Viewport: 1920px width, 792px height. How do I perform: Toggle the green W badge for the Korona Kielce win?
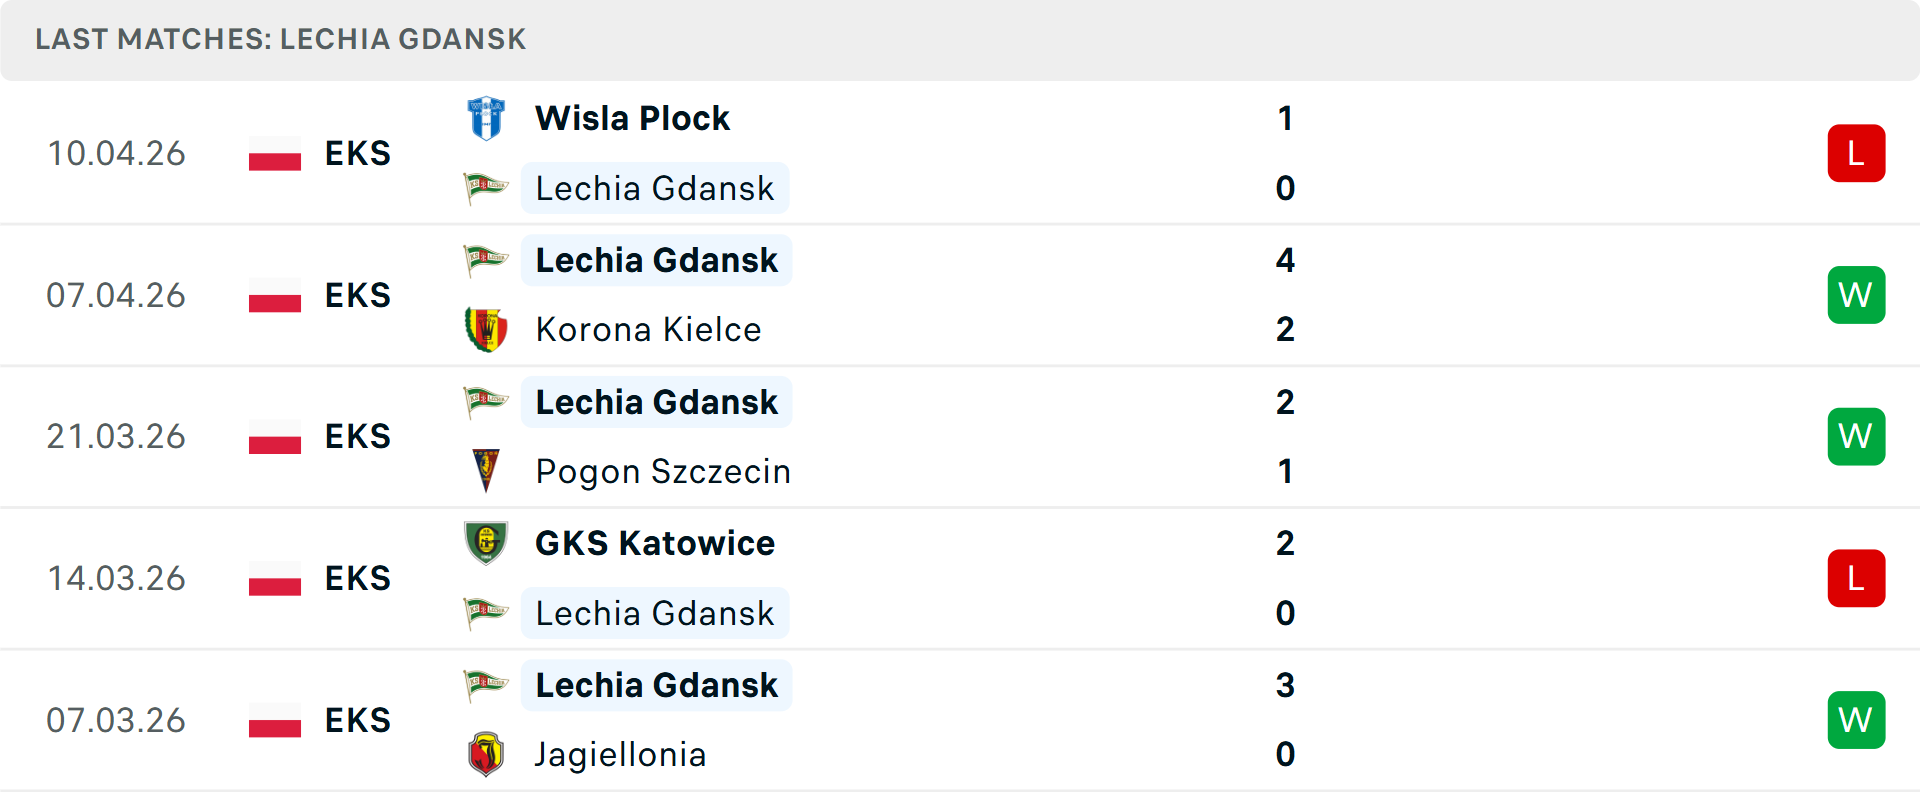1857,295
